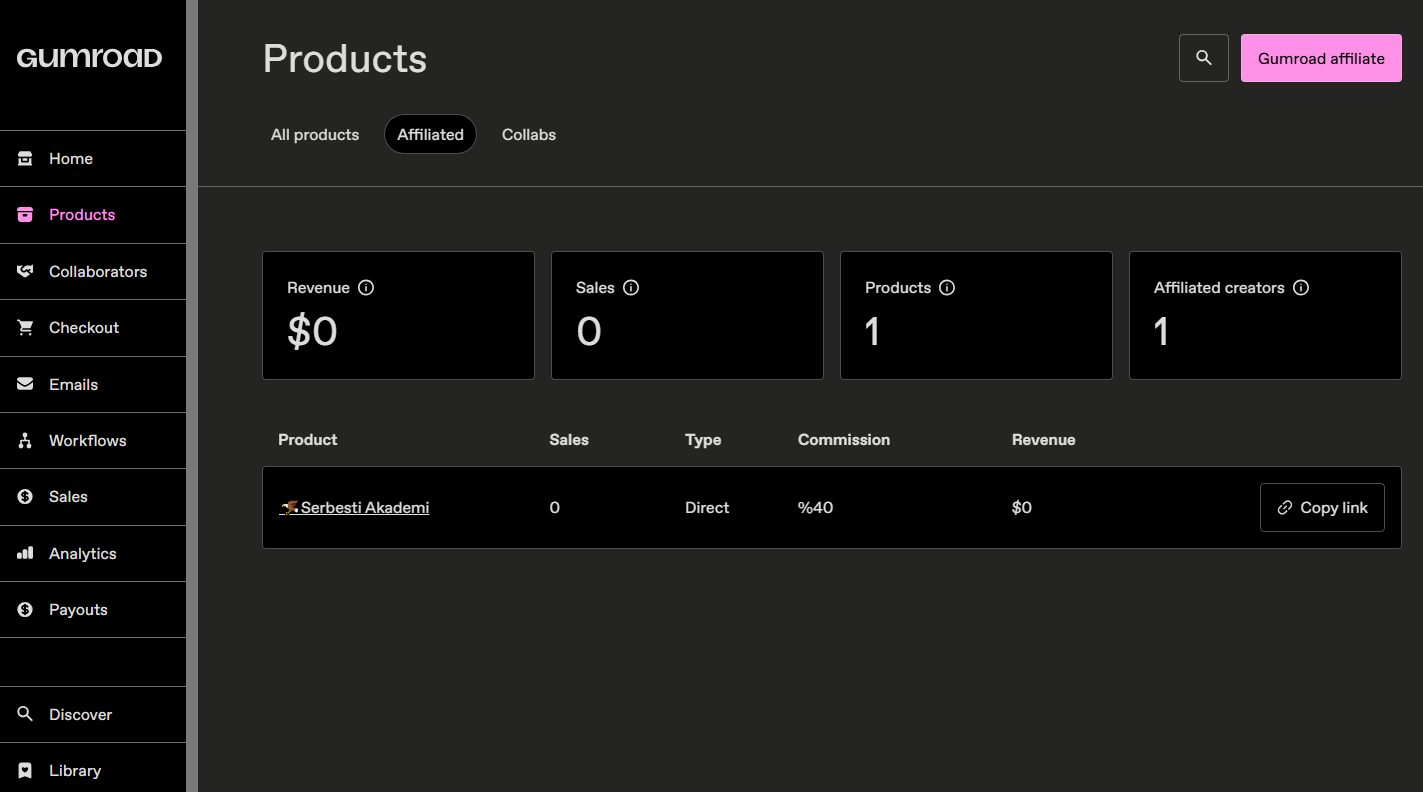This screenshot has width=1423, height=792.
Task: Open Library in the sidebar
Action: (93, 770)
